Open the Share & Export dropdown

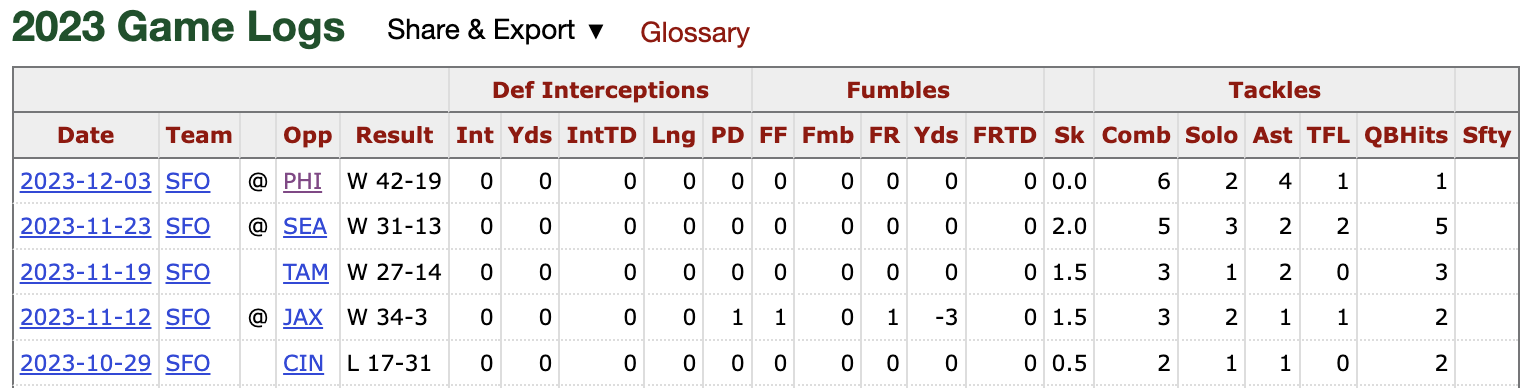tap(496, 31)
